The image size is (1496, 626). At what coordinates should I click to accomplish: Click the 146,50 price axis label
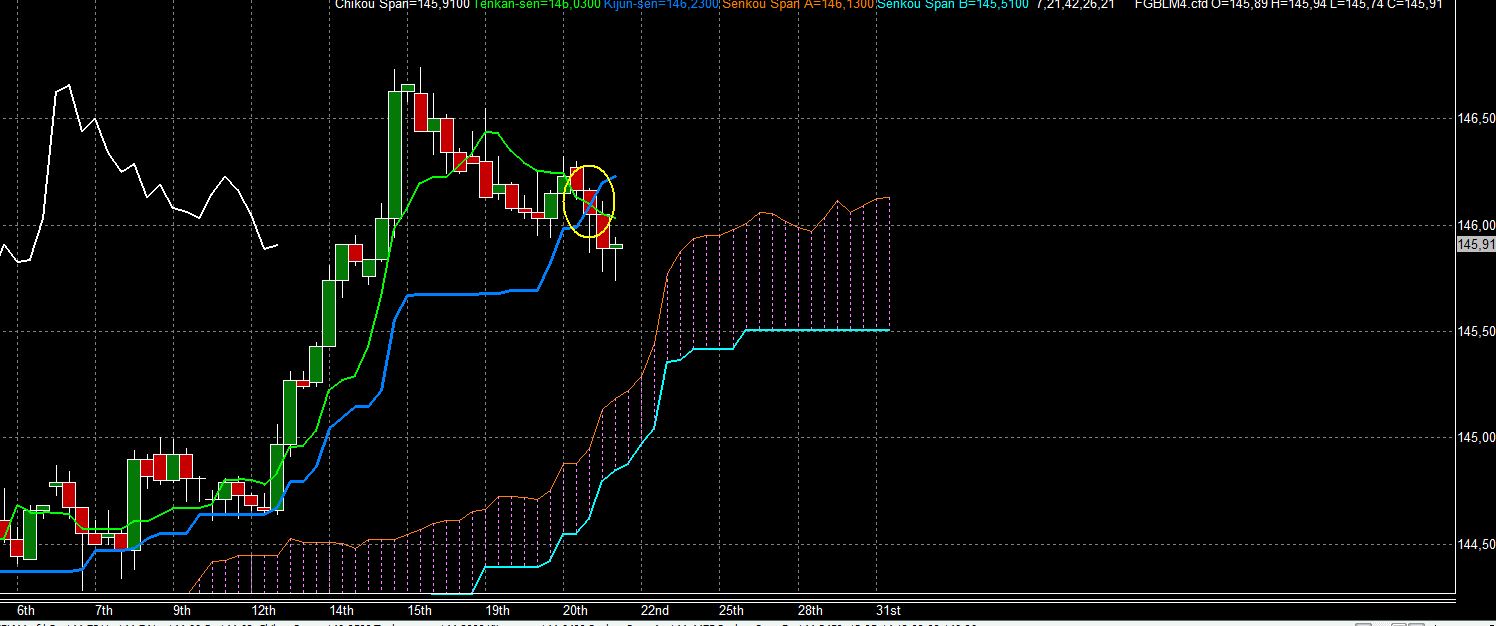(x=1476, y=119)
